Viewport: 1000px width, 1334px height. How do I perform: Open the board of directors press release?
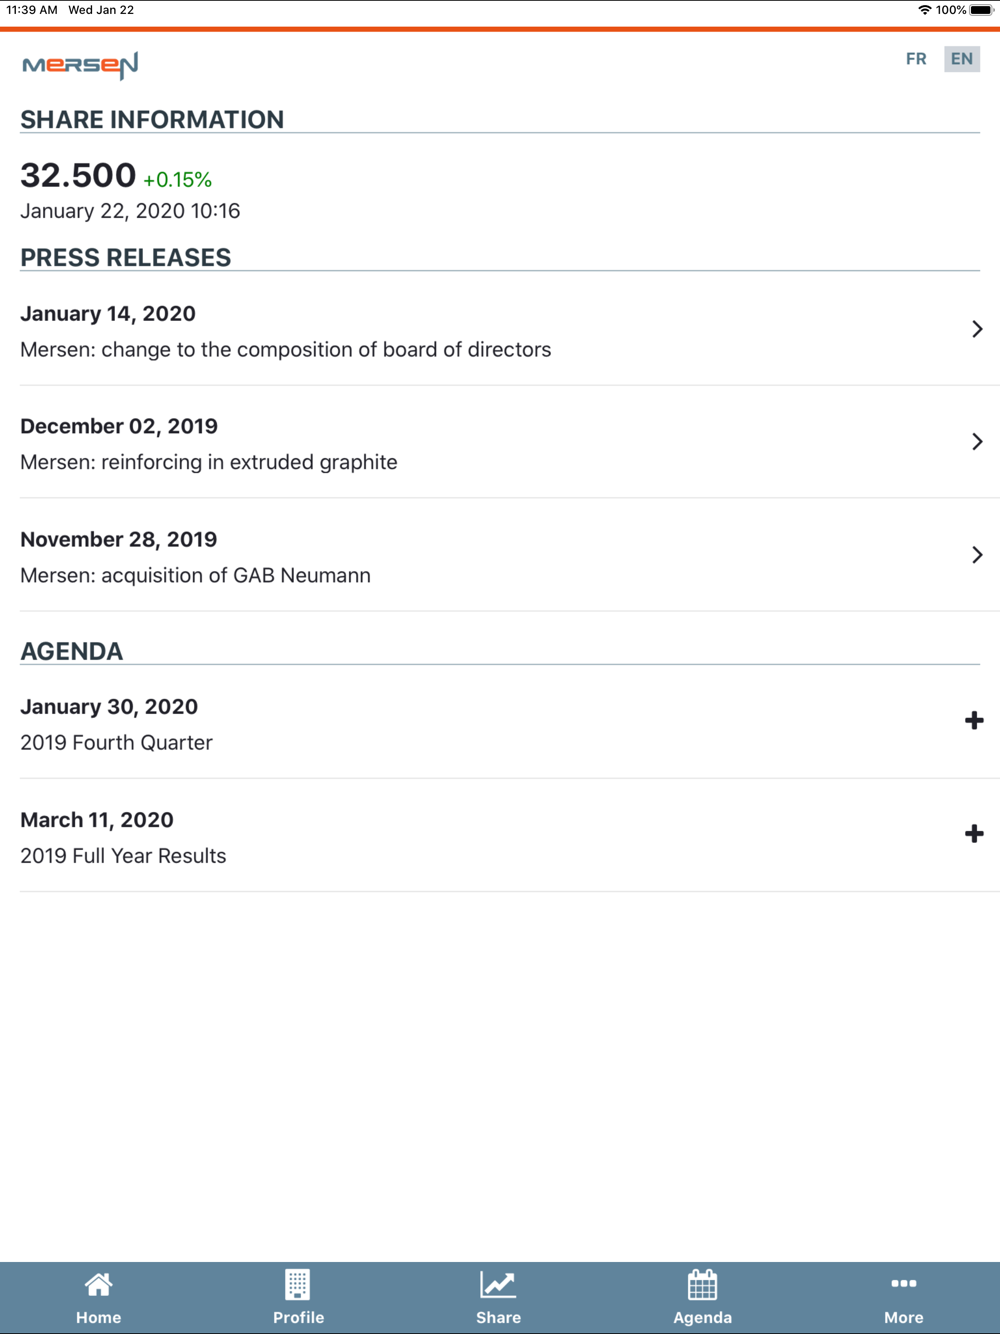286,350
